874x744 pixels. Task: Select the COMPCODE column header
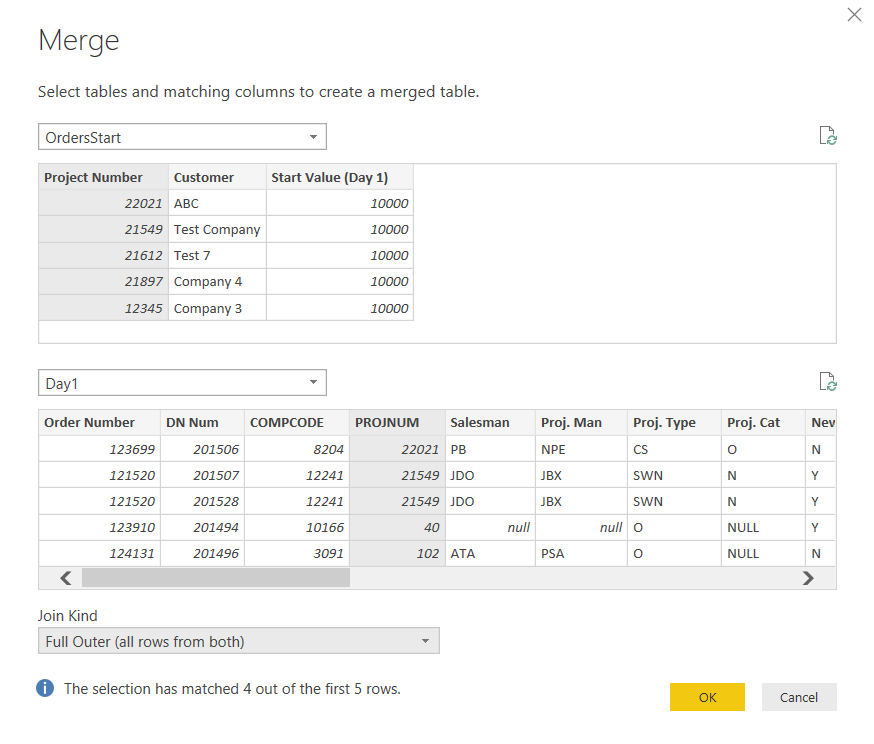tap(297, 422)
